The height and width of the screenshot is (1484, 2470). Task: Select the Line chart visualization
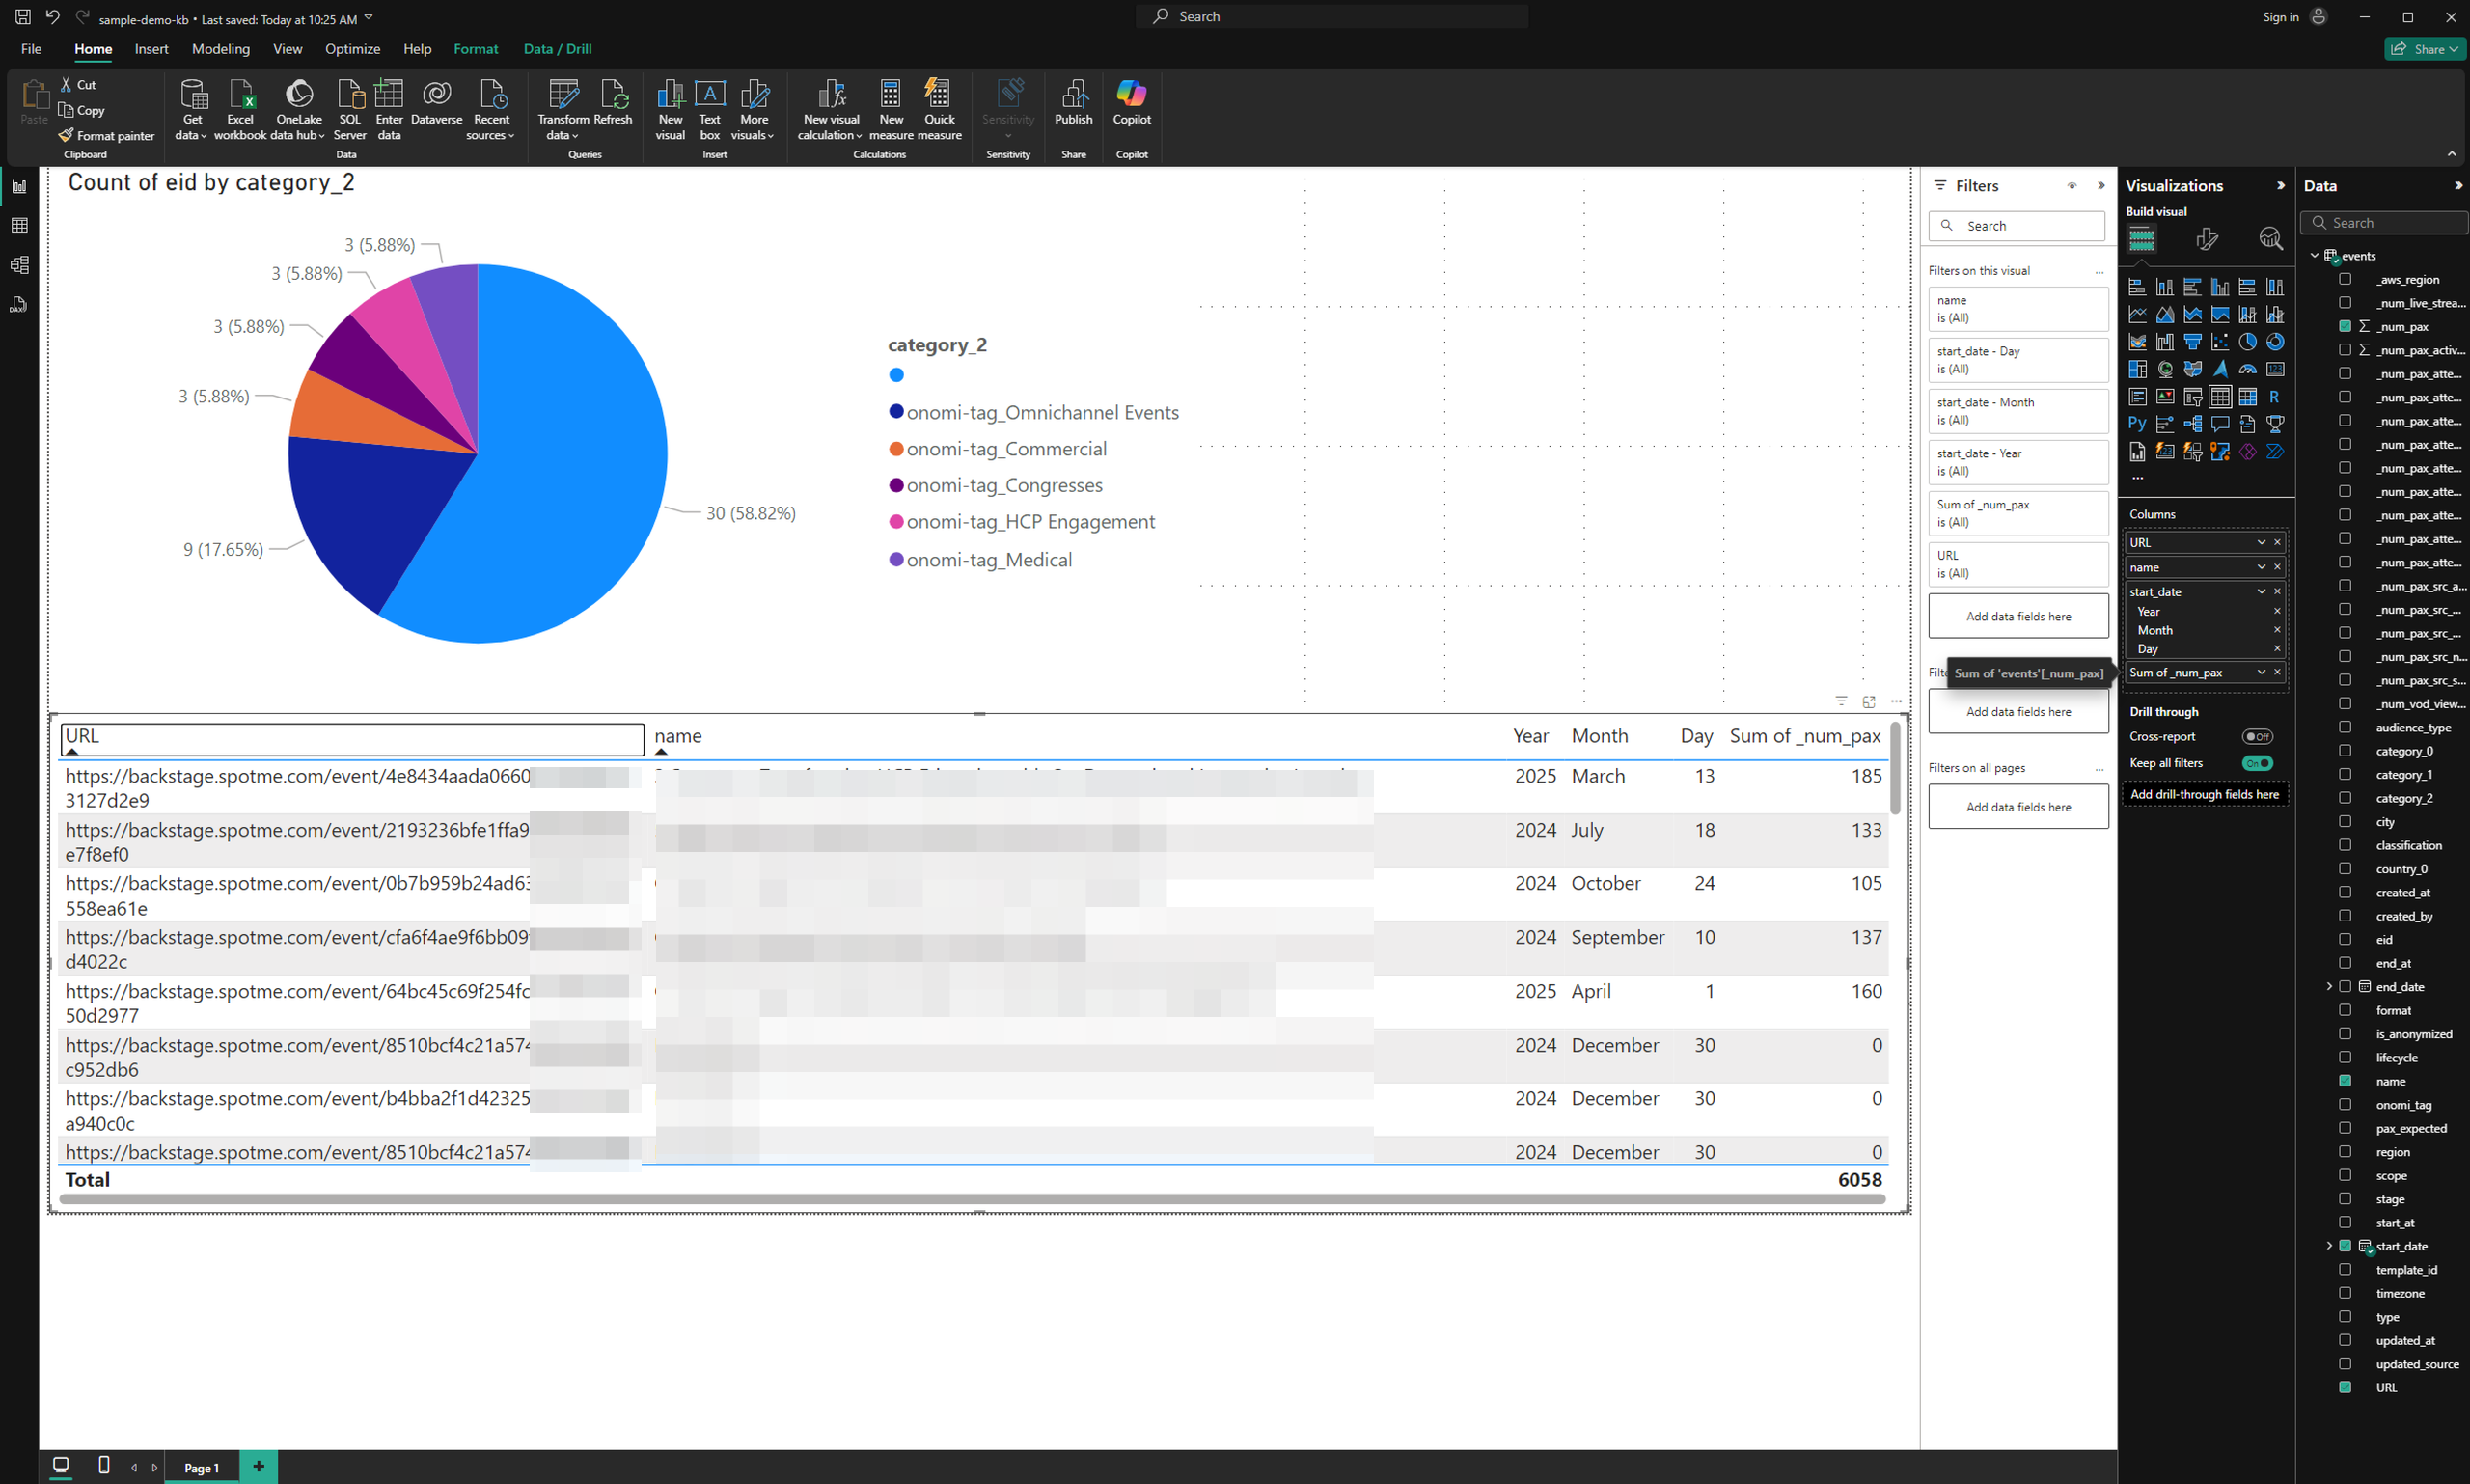coord(2137,314)
